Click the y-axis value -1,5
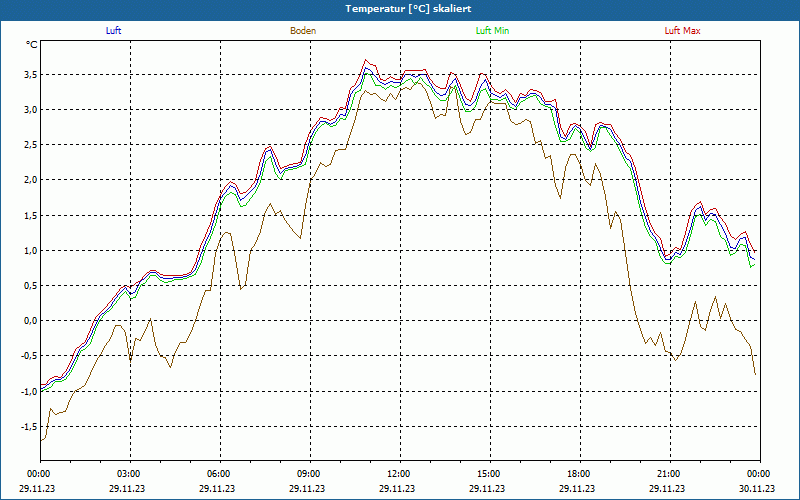The width and height of the screenshot is (800, 500). (30, 427)
